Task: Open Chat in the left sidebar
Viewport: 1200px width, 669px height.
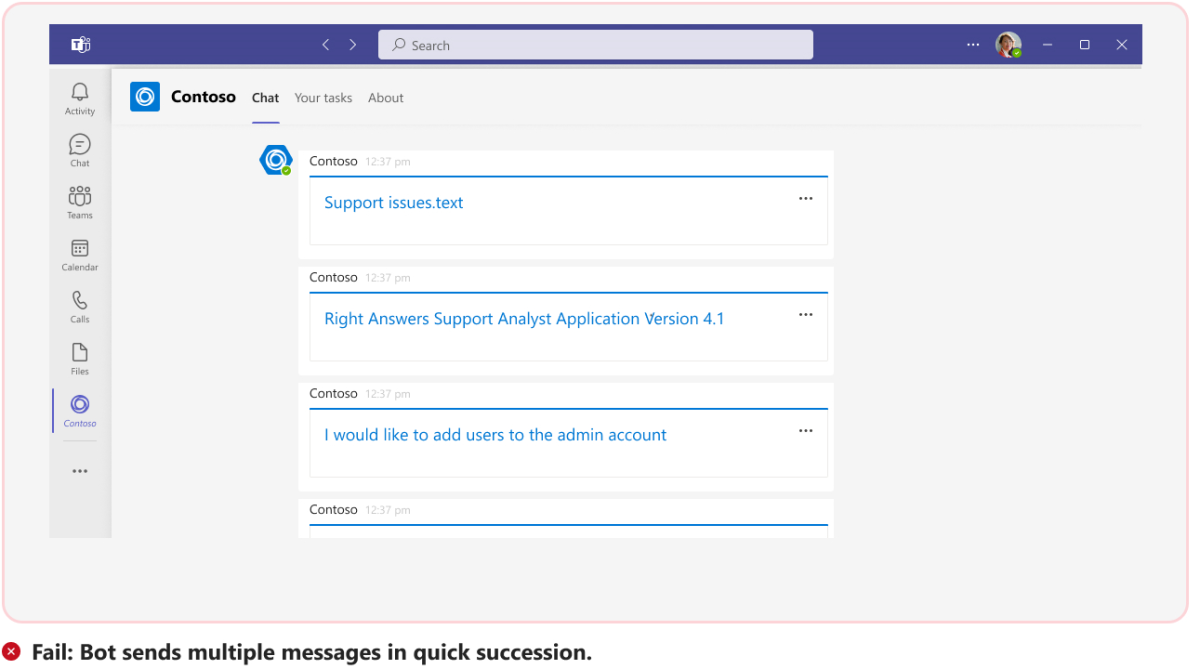Action: click(x=80, y=145)
